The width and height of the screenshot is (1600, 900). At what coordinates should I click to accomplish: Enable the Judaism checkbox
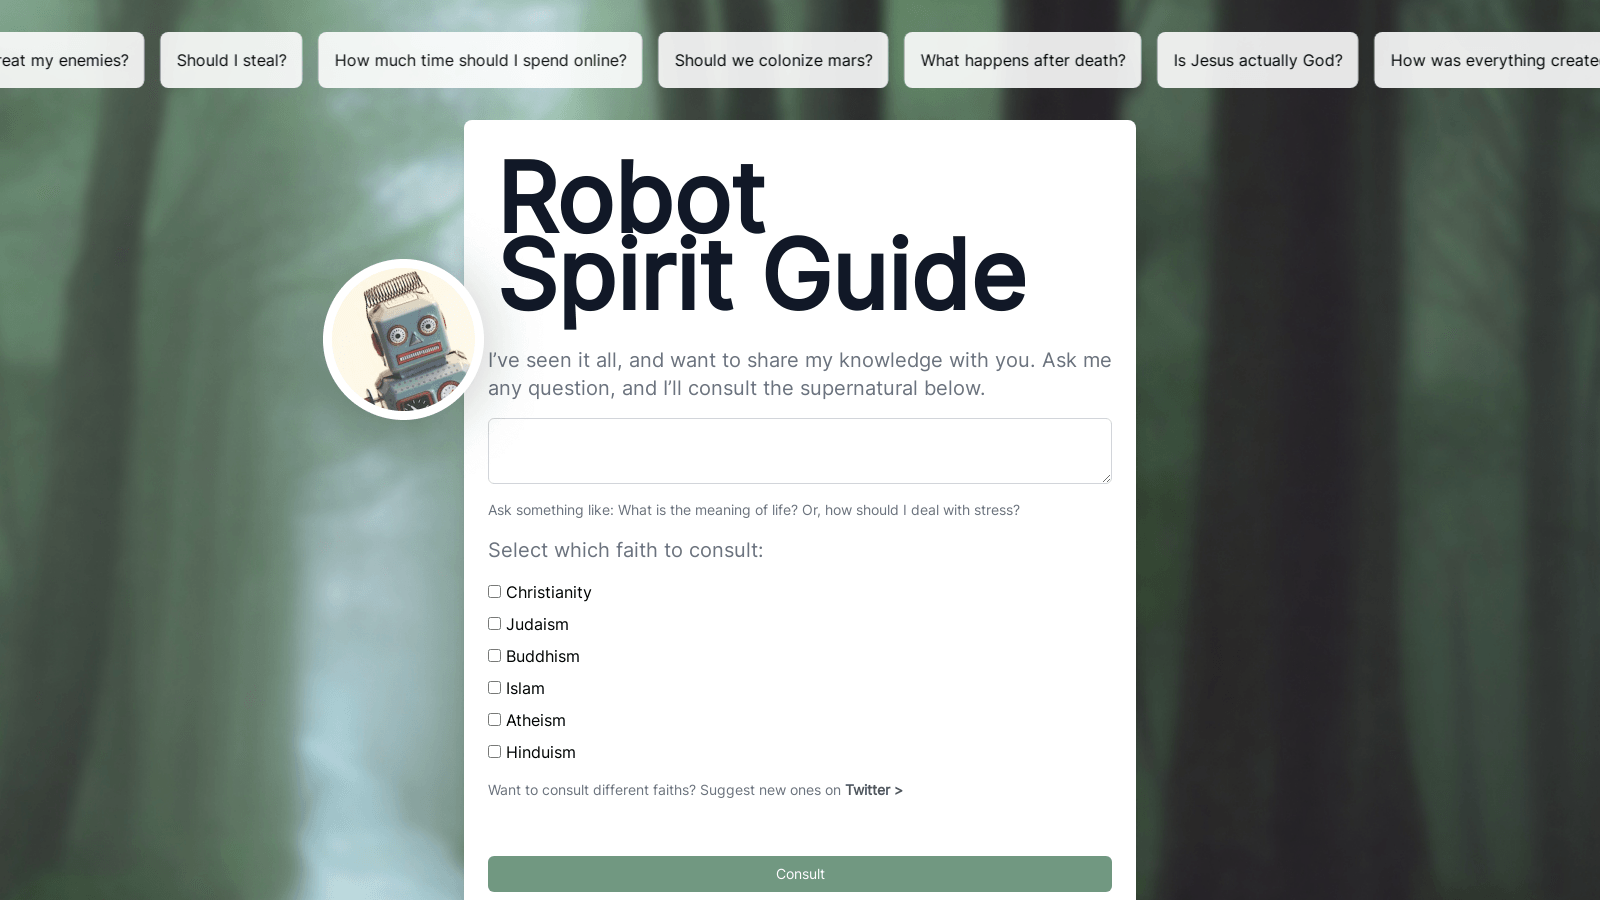pos(494,624)
